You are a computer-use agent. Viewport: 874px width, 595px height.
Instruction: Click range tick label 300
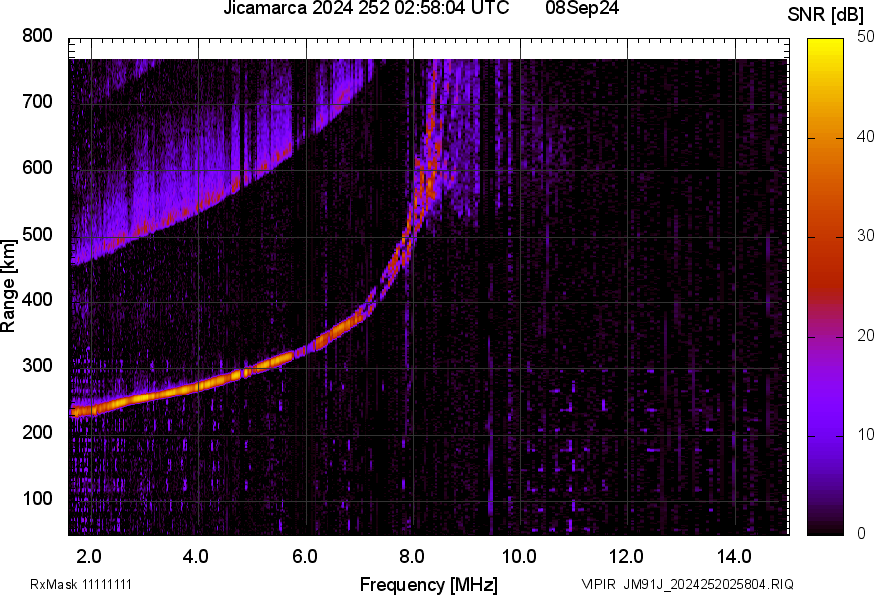pyautogui.click(x=37, y=366)
